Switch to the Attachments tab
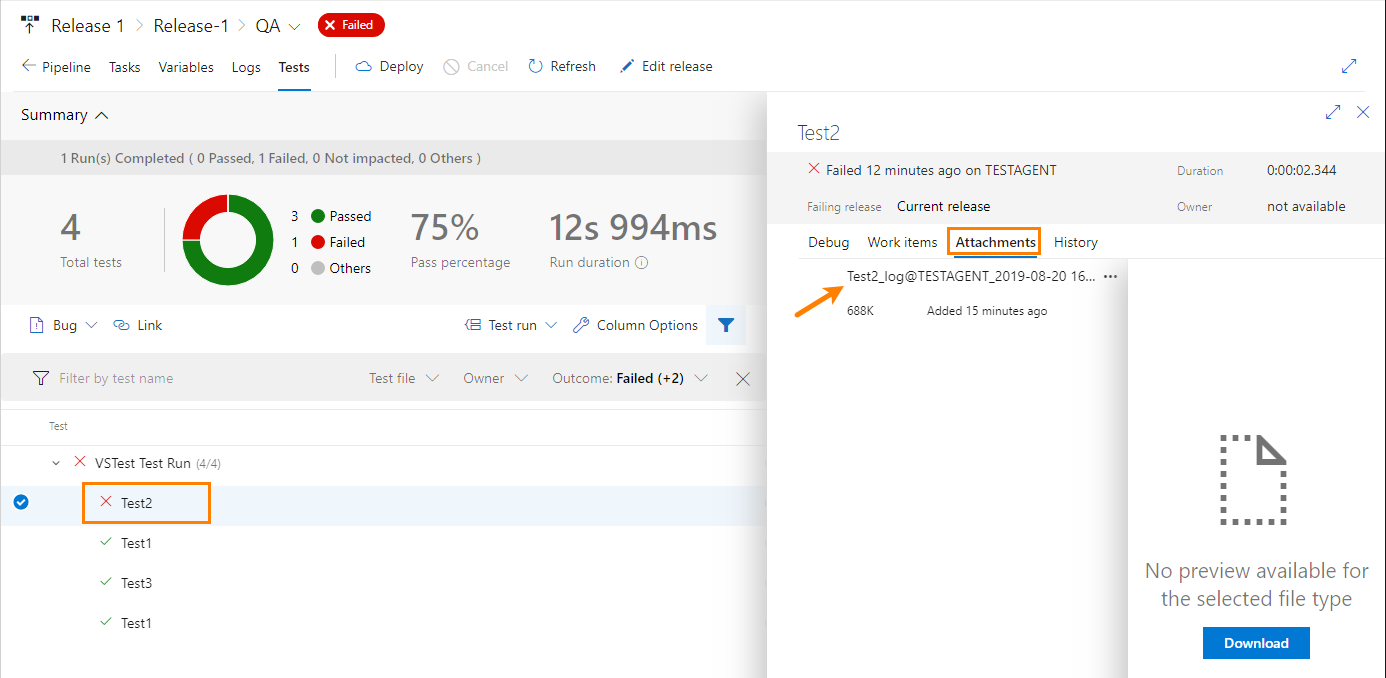This screenshot has height=678, width=1386. coord(993,242)
